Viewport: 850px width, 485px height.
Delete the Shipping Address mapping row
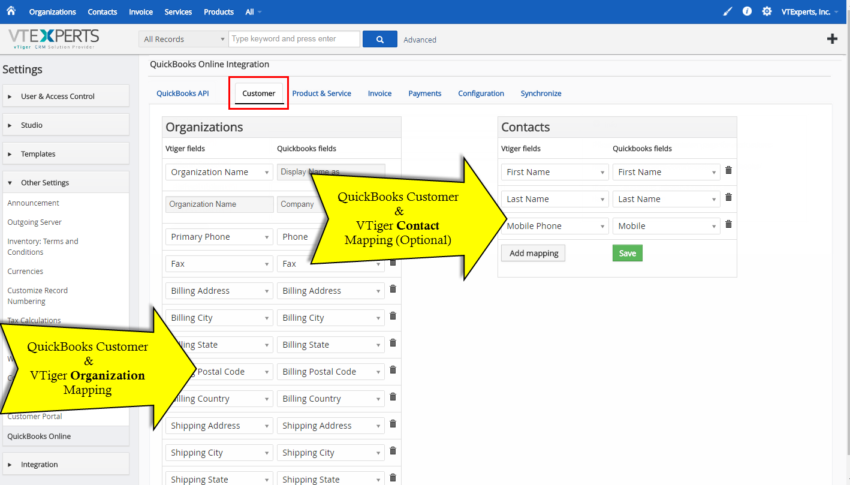393,424
